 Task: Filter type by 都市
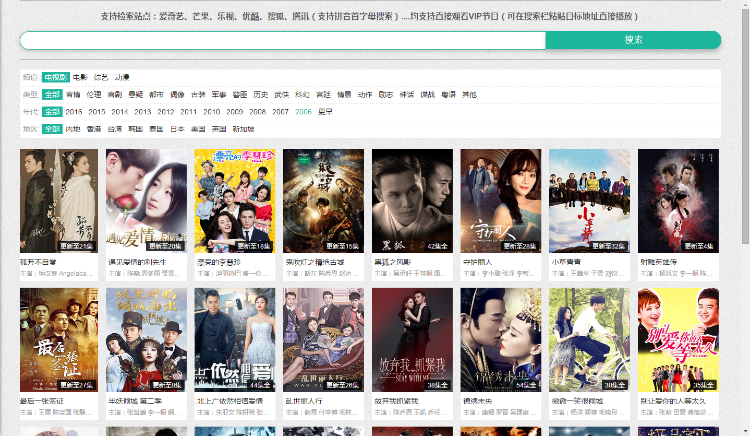coord(156,95)
